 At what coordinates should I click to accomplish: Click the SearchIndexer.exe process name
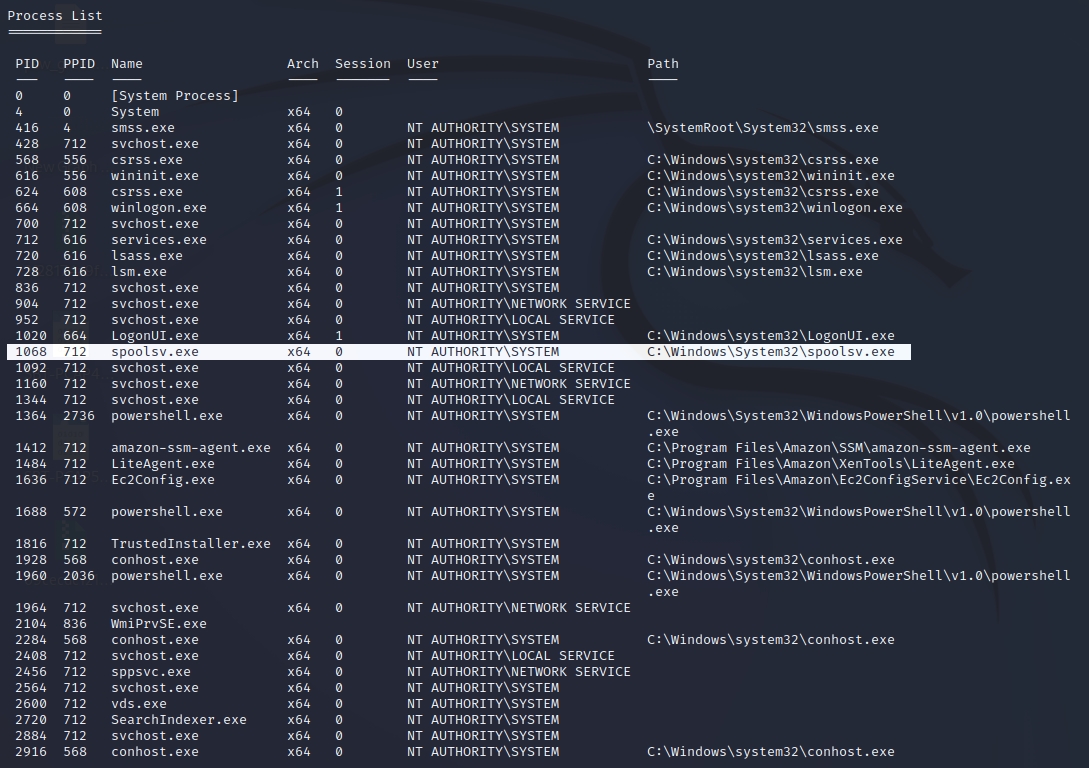179,720
